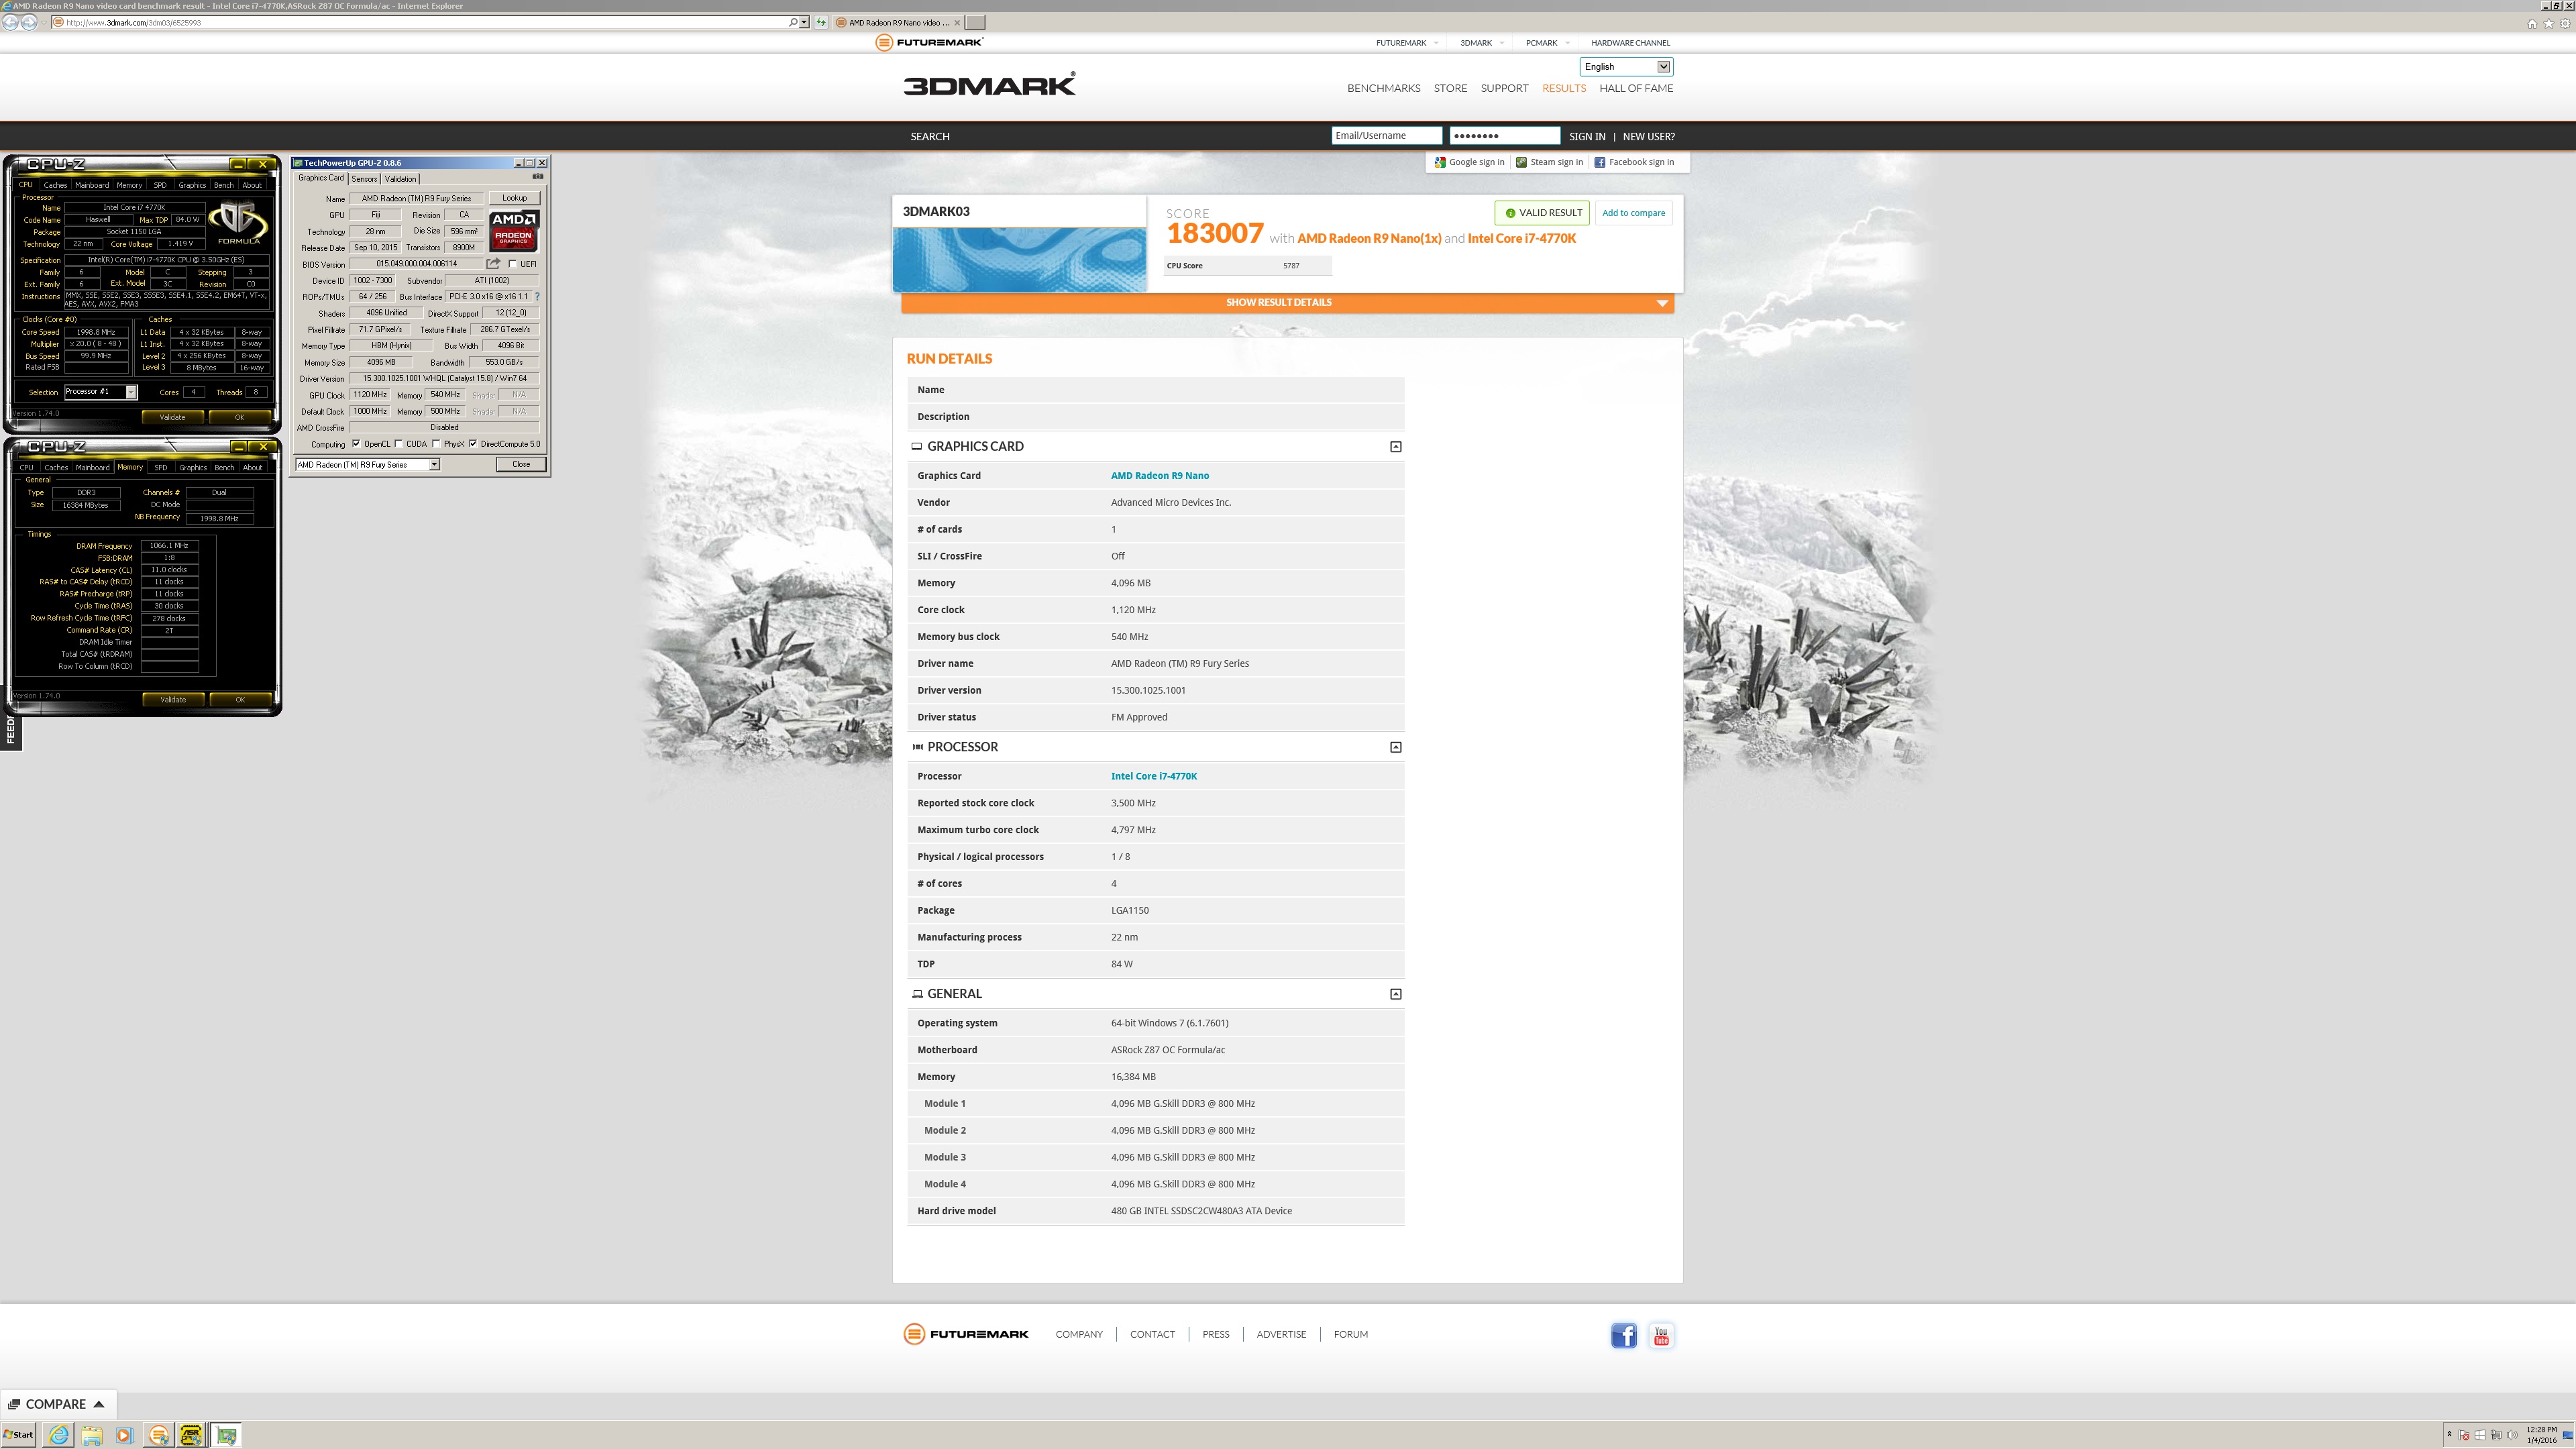This screenshot has height=1449, width=2576.
Task: Click the network tray icon
Action: pyautogui.click(x=2496, y=1435)
